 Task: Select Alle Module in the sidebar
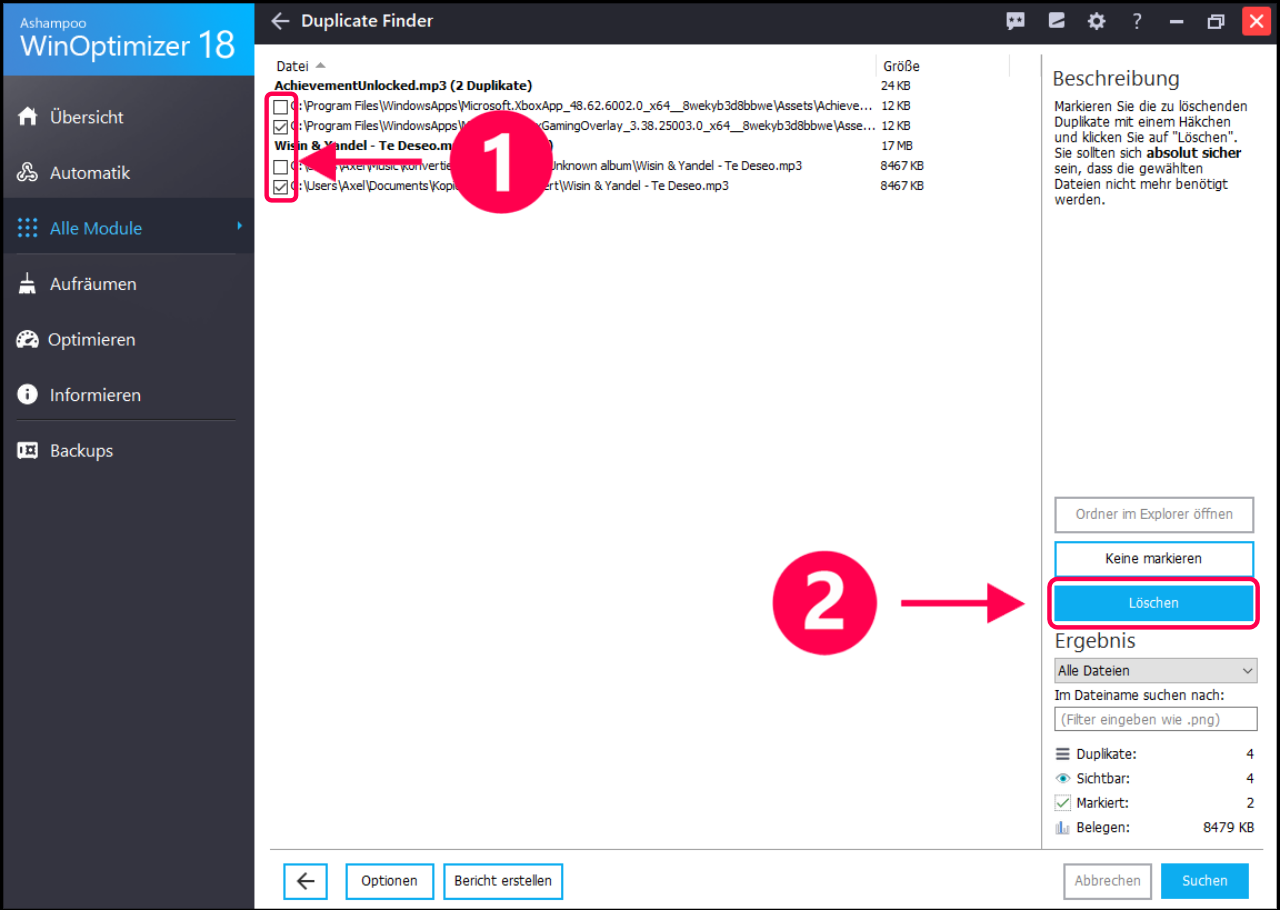click(x=127, y=228)
